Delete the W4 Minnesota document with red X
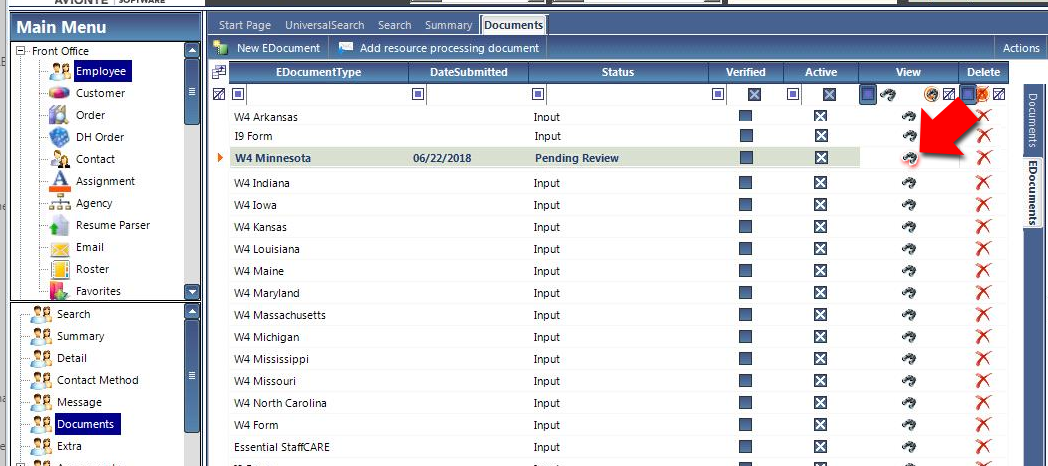Viewport: 1048px width, 466px height. tap(983, 158)
